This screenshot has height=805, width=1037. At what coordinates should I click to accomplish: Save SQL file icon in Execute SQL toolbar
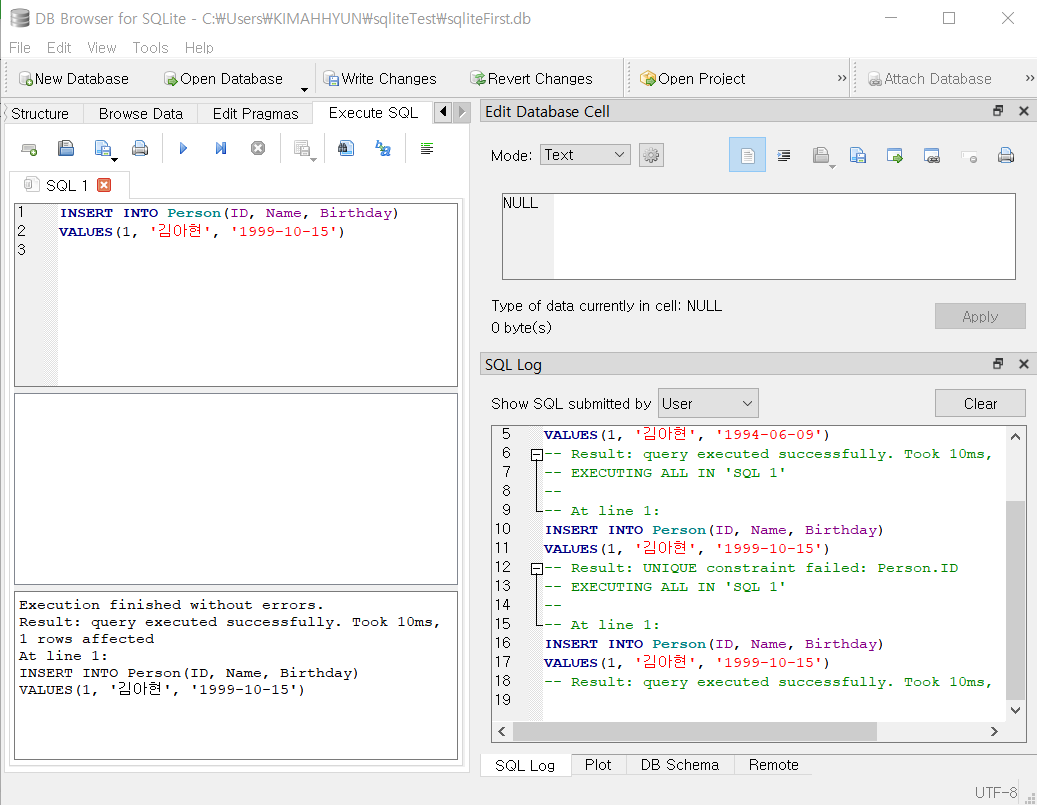(103, 149)
